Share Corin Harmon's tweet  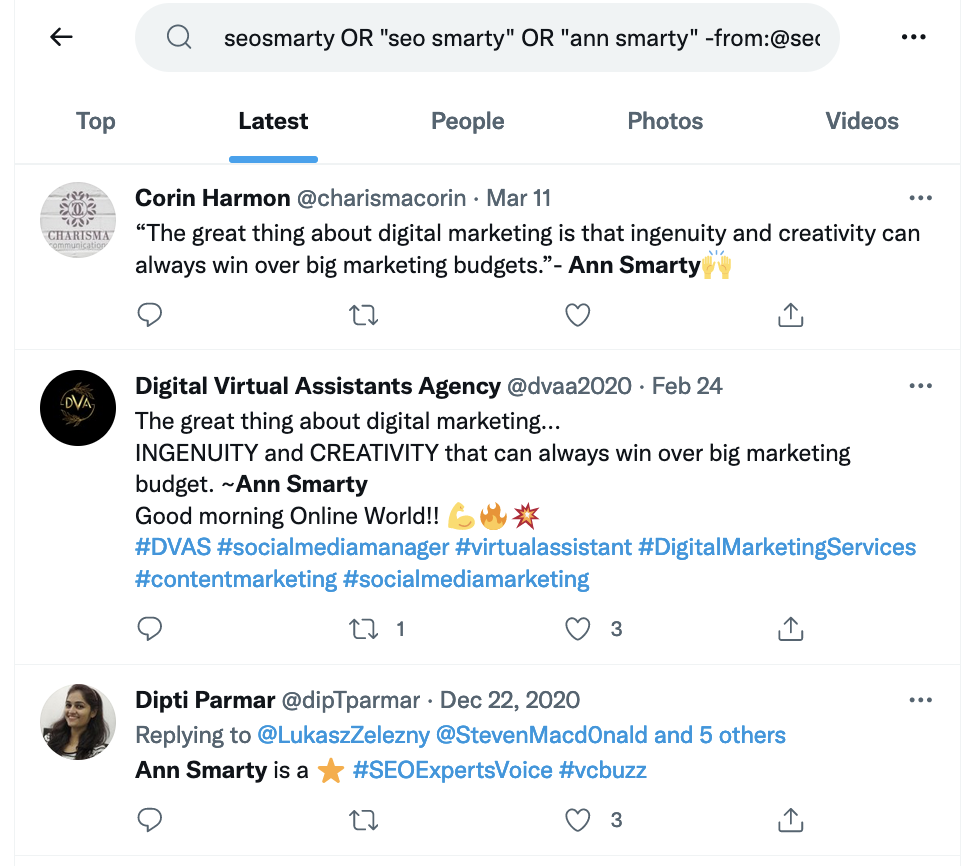tap(790, 315)
